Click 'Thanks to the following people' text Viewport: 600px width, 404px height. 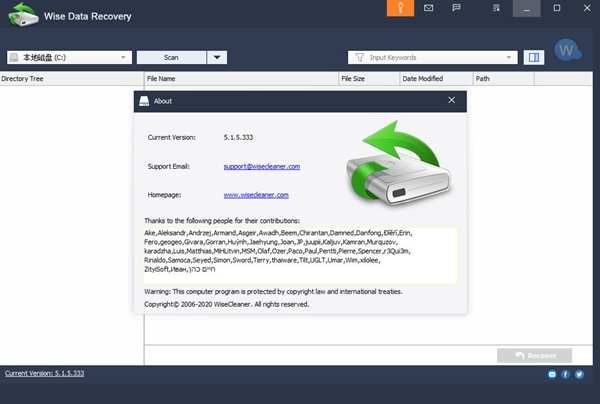click(x=222, y=221)
